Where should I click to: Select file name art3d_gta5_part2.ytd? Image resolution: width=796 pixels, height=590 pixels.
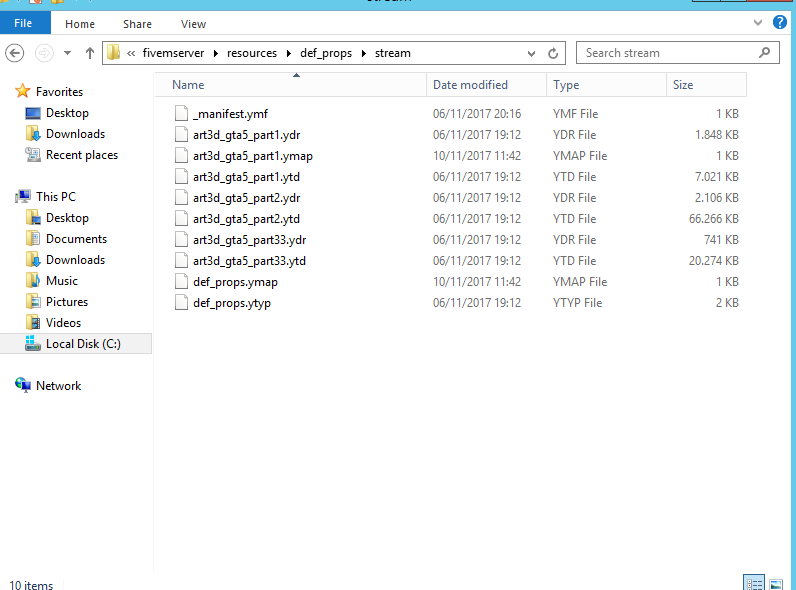[246, 219]
